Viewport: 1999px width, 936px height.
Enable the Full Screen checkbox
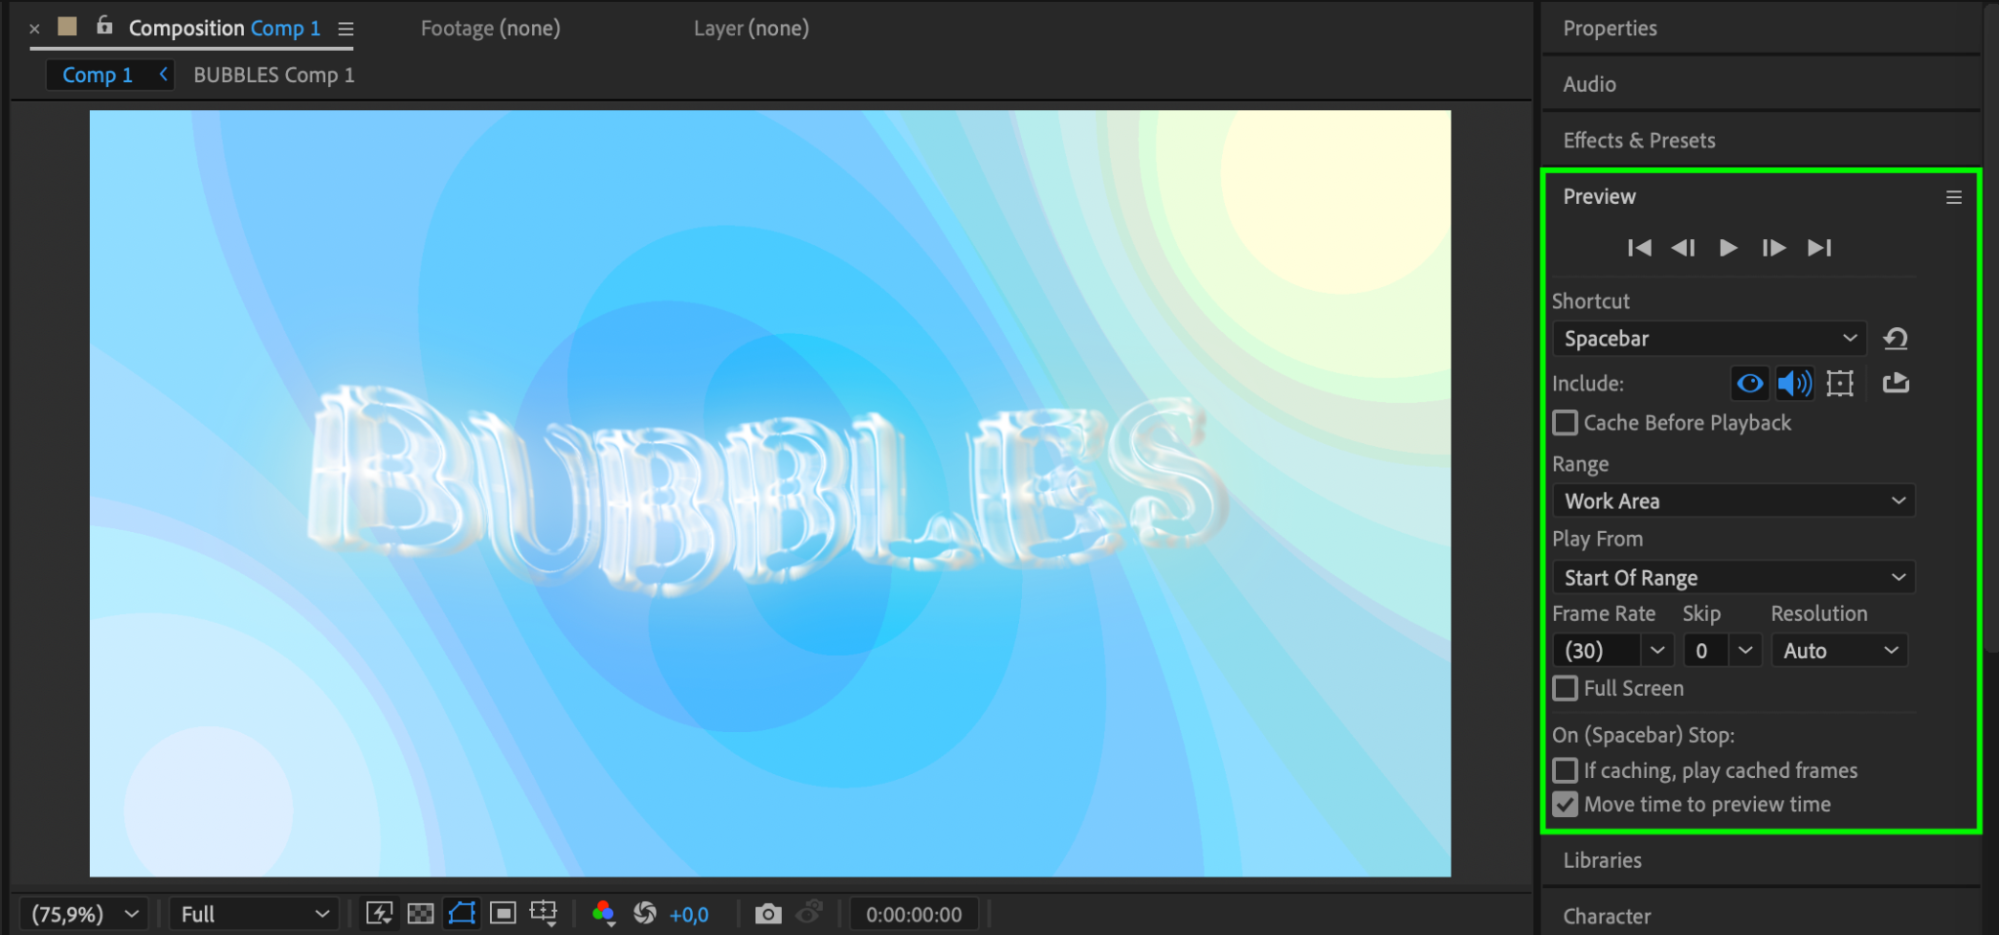[1565, 689]
